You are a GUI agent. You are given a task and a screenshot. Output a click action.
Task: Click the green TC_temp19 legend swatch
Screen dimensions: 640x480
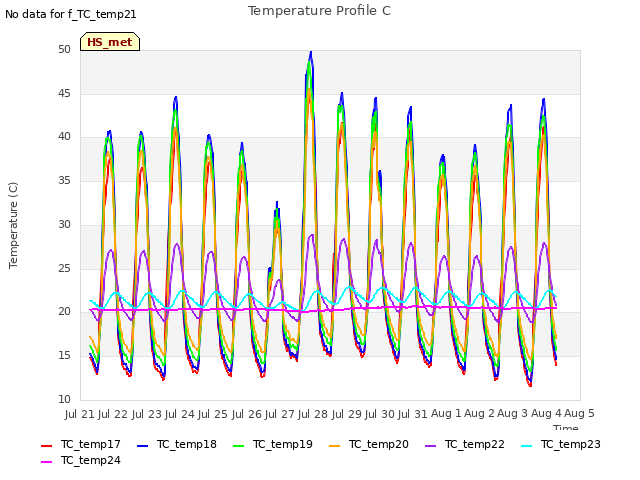[238, 446]
